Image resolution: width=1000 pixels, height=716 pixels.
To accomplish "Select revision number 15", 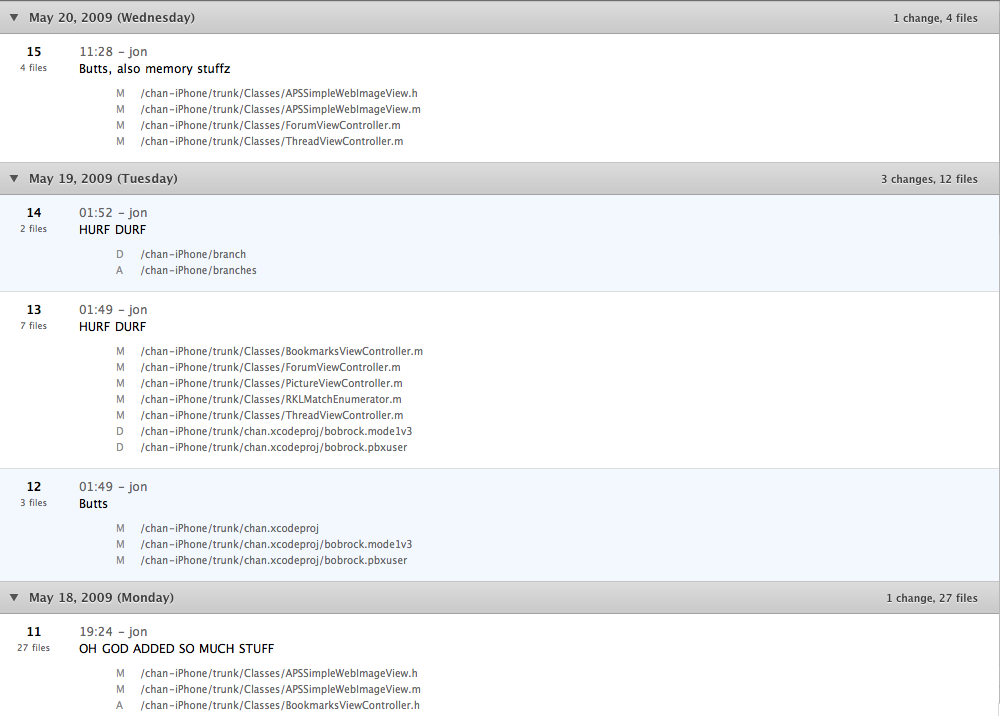I will [34, 51].
